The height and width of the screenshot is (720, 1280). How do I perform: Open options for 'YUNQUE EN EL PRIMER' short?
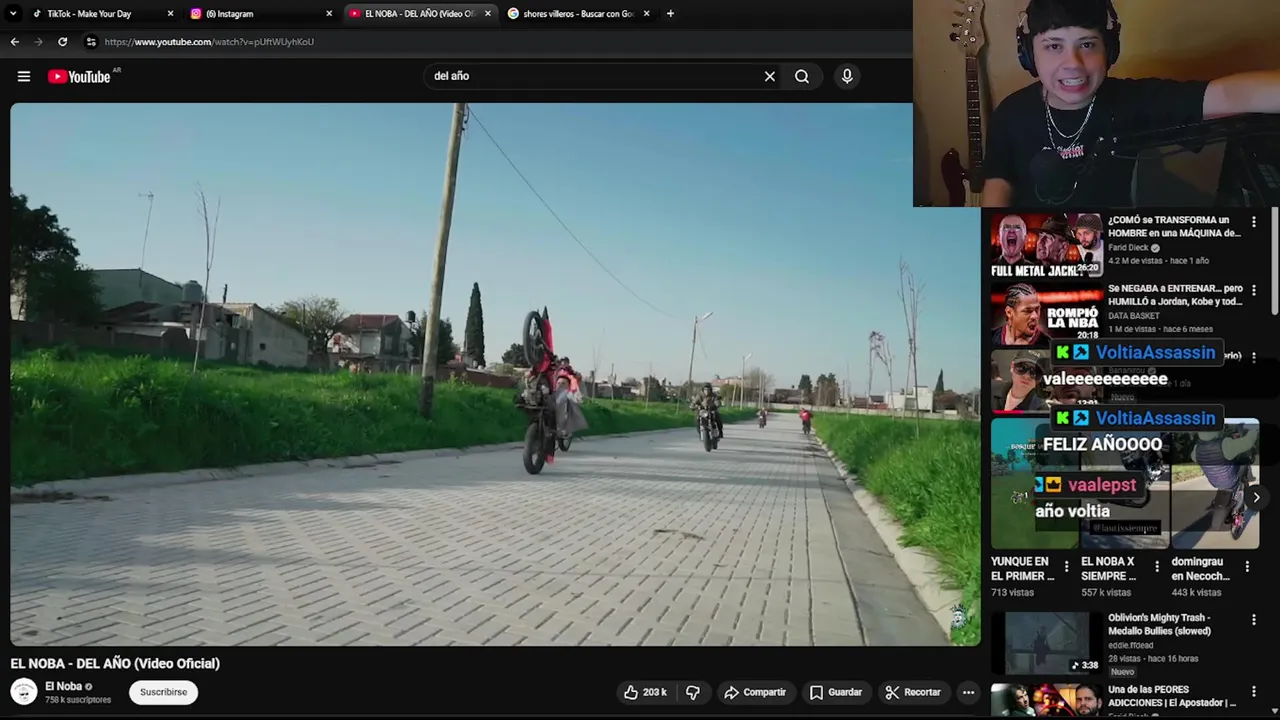click(1066, 567)
